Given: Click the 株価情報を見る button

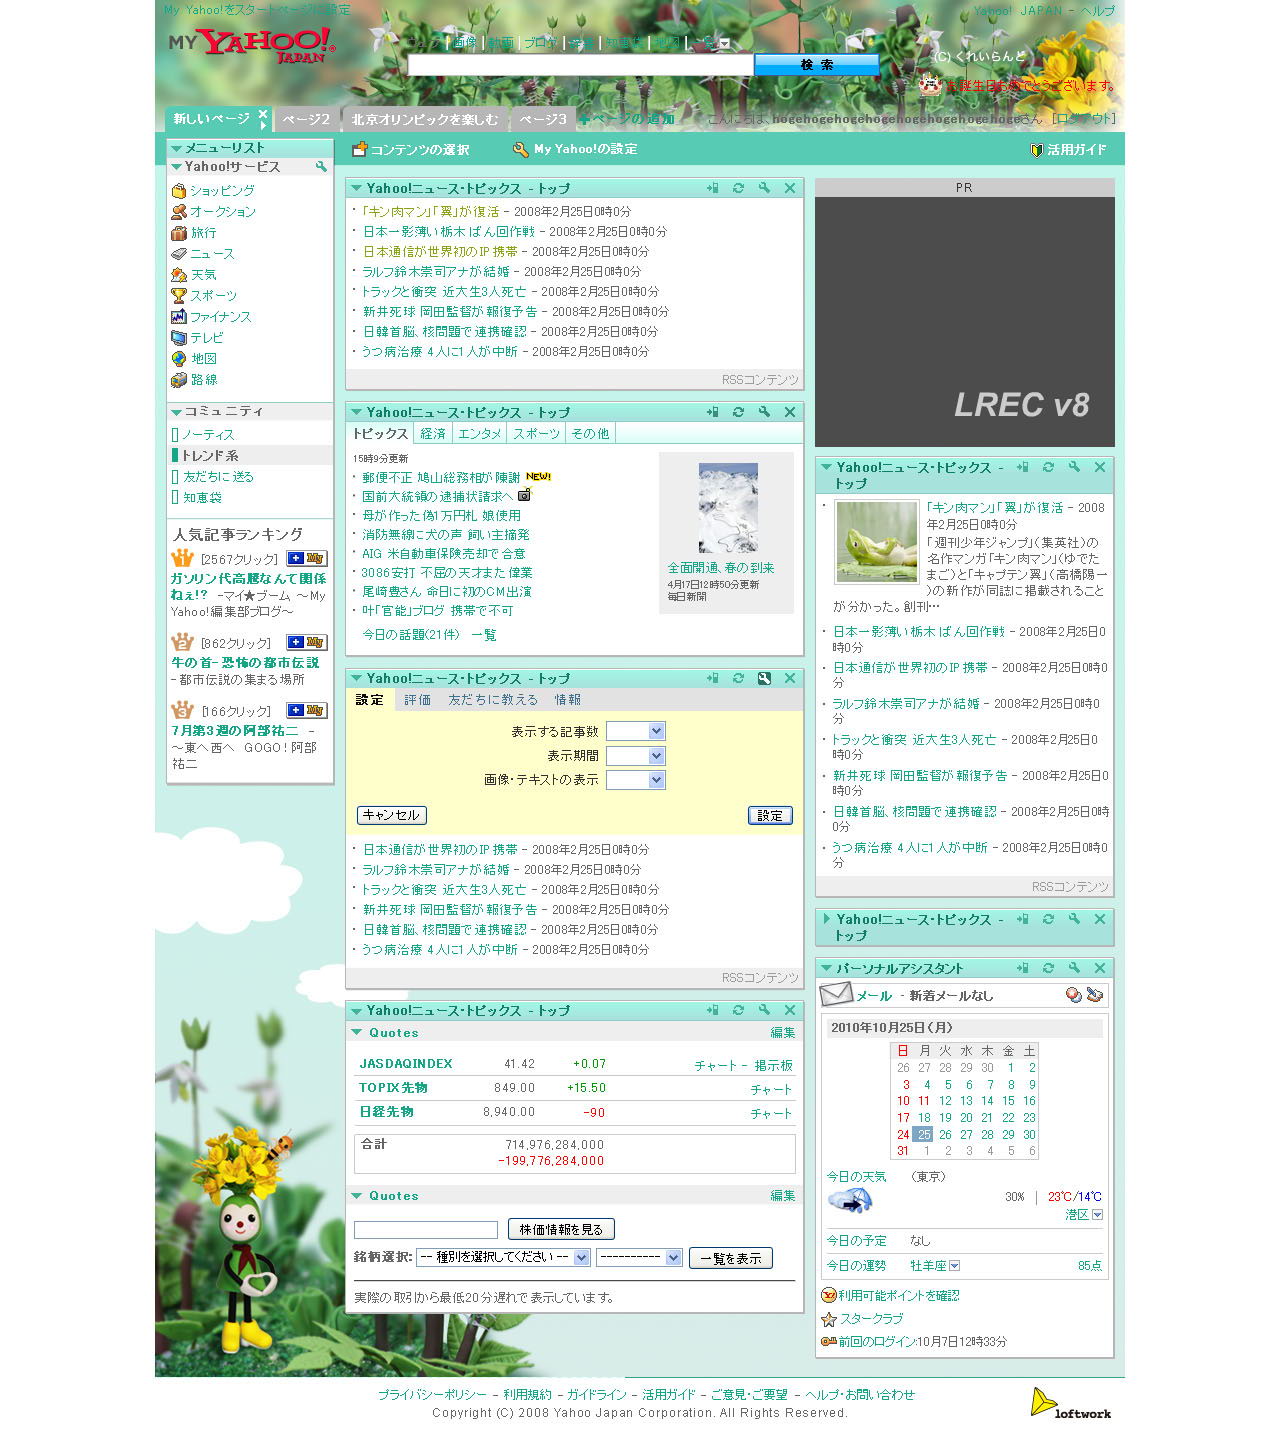Looking at the screenshot, I should tap(561, 1229).
